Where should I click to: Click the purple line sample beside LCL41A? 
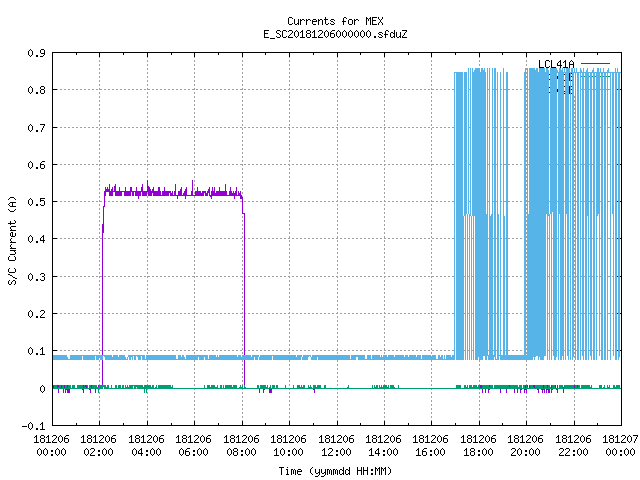(596, 64)
